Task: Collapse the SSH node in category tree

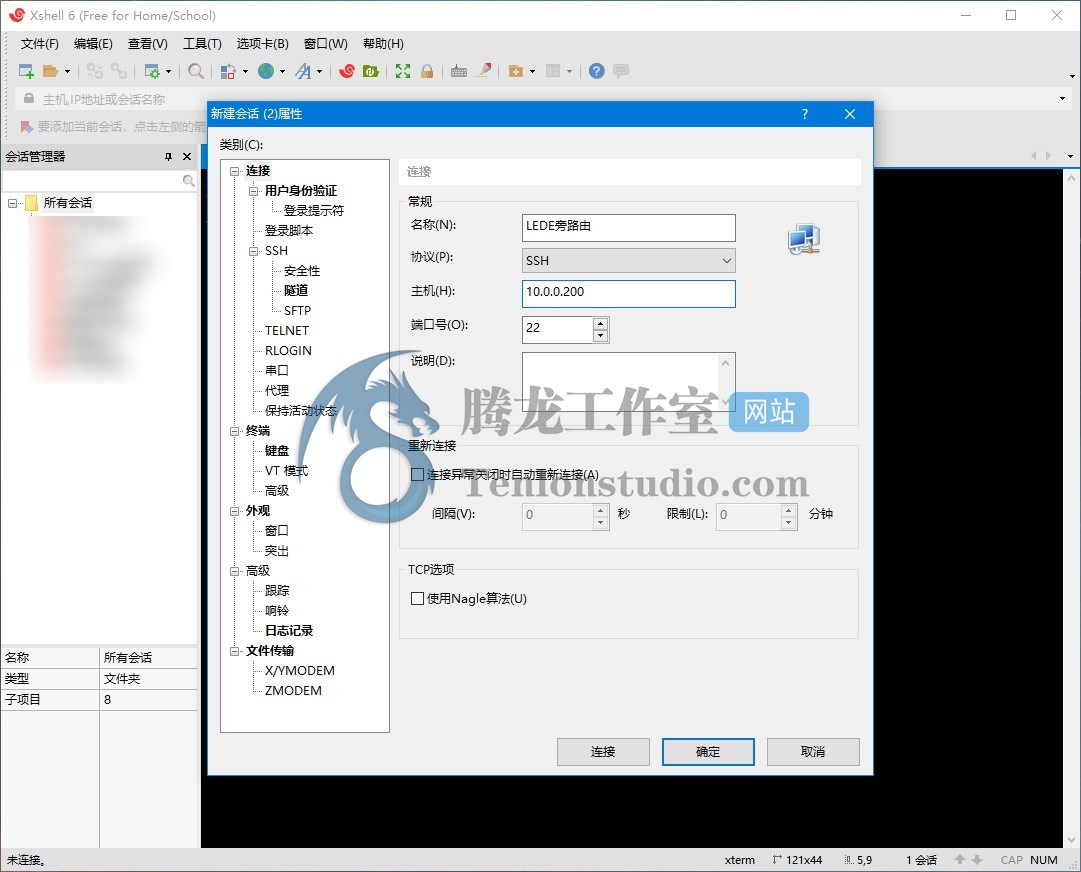Action: (254, 251)
